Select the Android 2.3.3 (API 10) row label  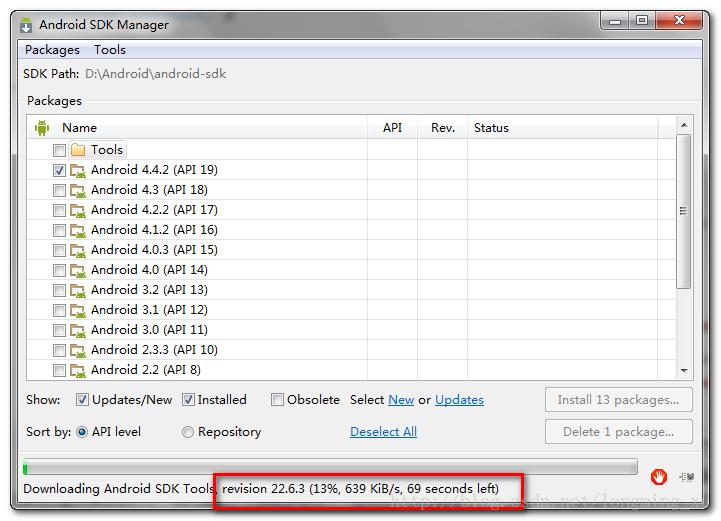[x=154, y=350]
